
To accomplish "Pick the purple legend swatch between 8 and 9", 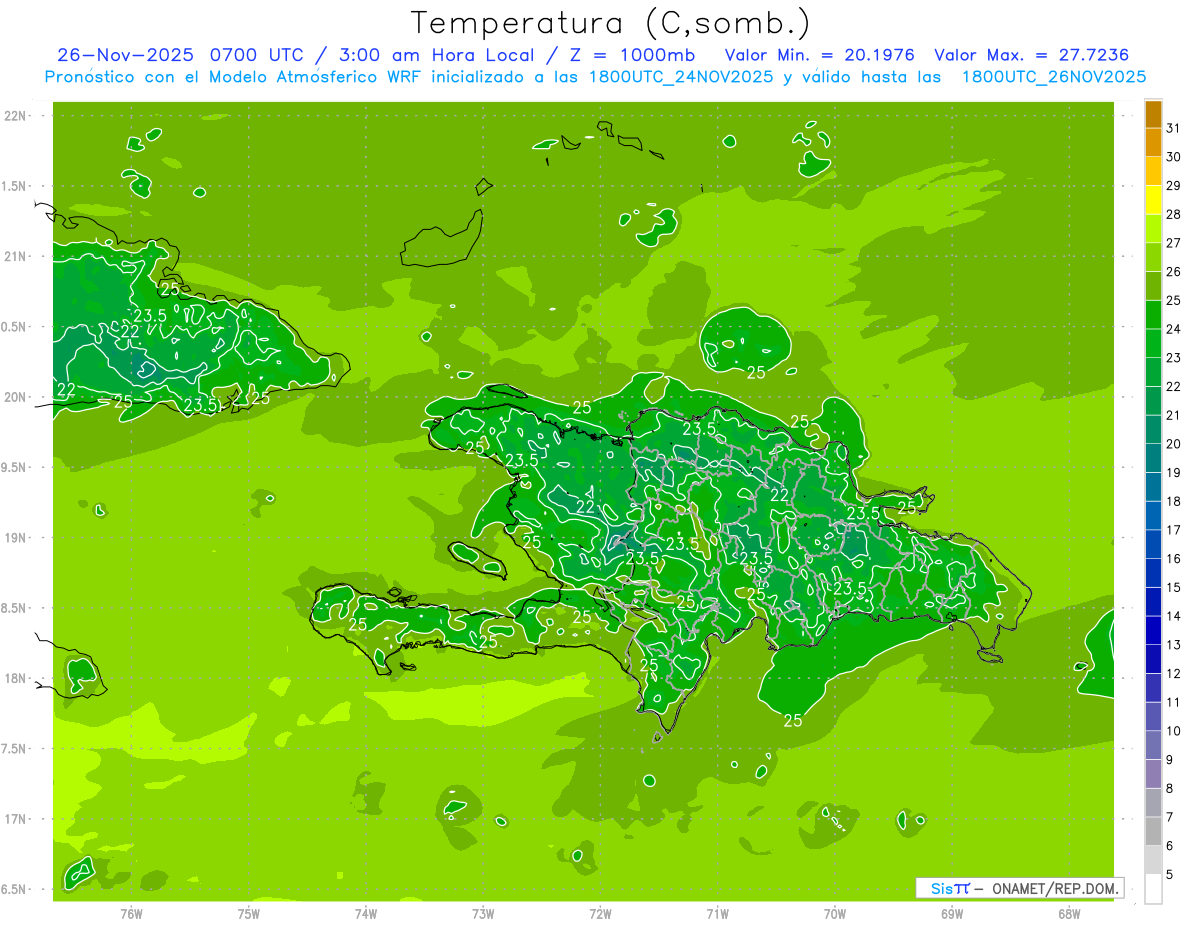I will [x=1153, y=774].
